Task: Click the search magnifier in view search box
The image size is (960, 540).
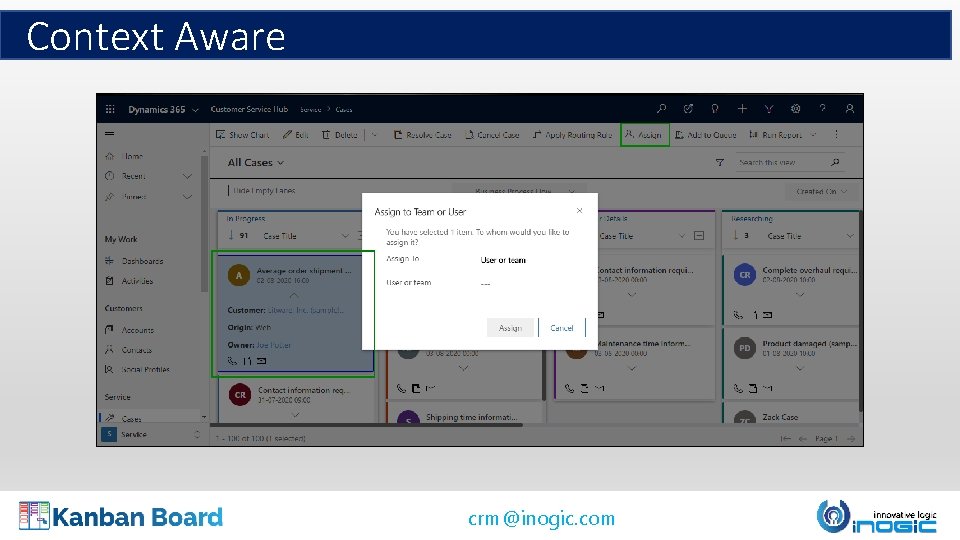Action: pos(835,162)
